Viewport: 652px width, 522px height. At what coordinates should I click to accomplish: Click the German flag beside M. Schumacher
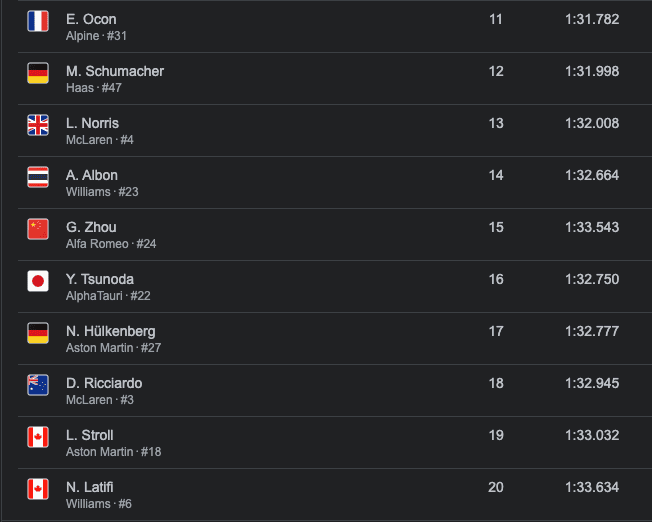[x=38, y=73]
